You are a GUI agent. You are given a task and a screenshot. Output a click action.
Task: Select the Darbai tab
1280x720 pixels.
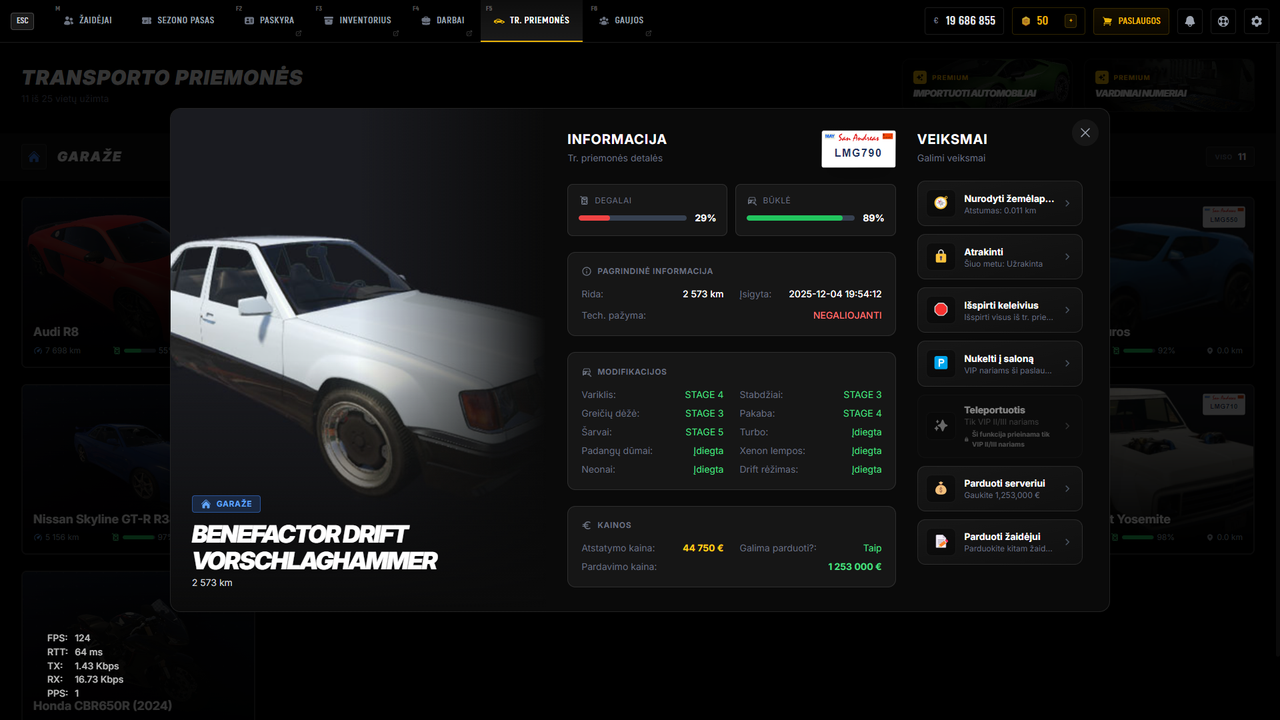442,21
